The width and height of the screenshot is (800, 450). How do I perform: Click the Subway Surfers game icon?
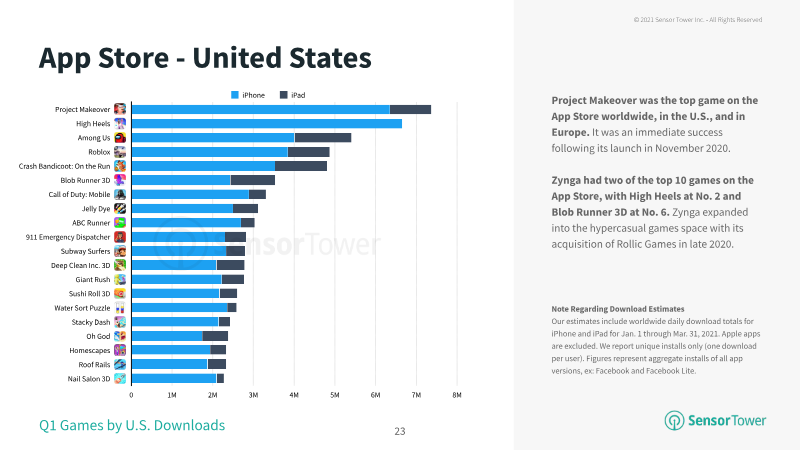pos(120,251)
